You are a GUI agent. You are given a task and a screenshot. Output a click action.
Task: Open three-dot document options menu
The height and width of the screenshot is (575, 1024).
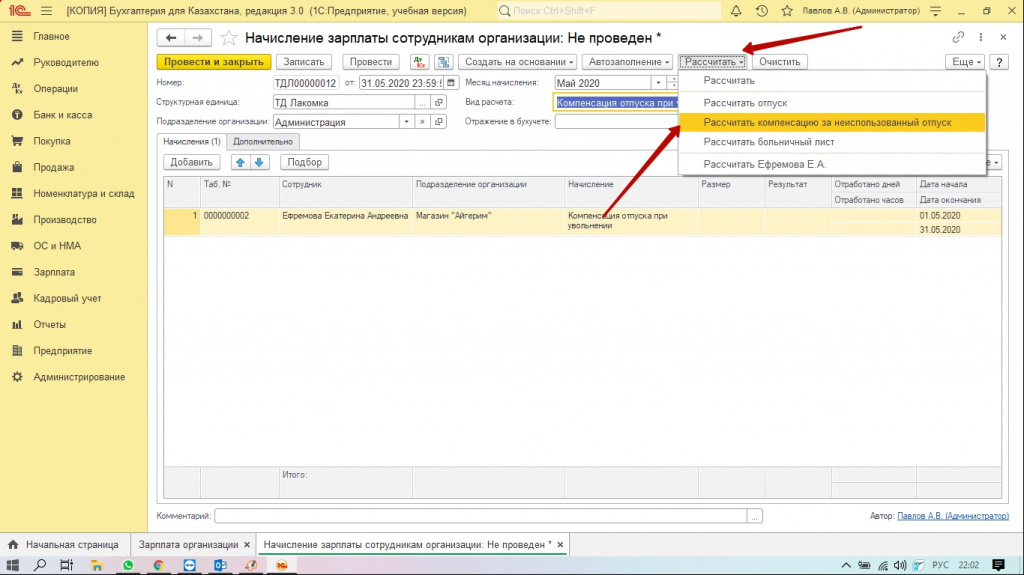click(981, 37)
